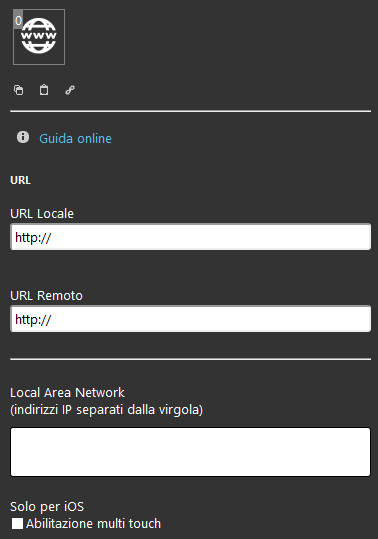Click the chain link icon
This screenshot has width=378, height=539.
click(70, 90)
